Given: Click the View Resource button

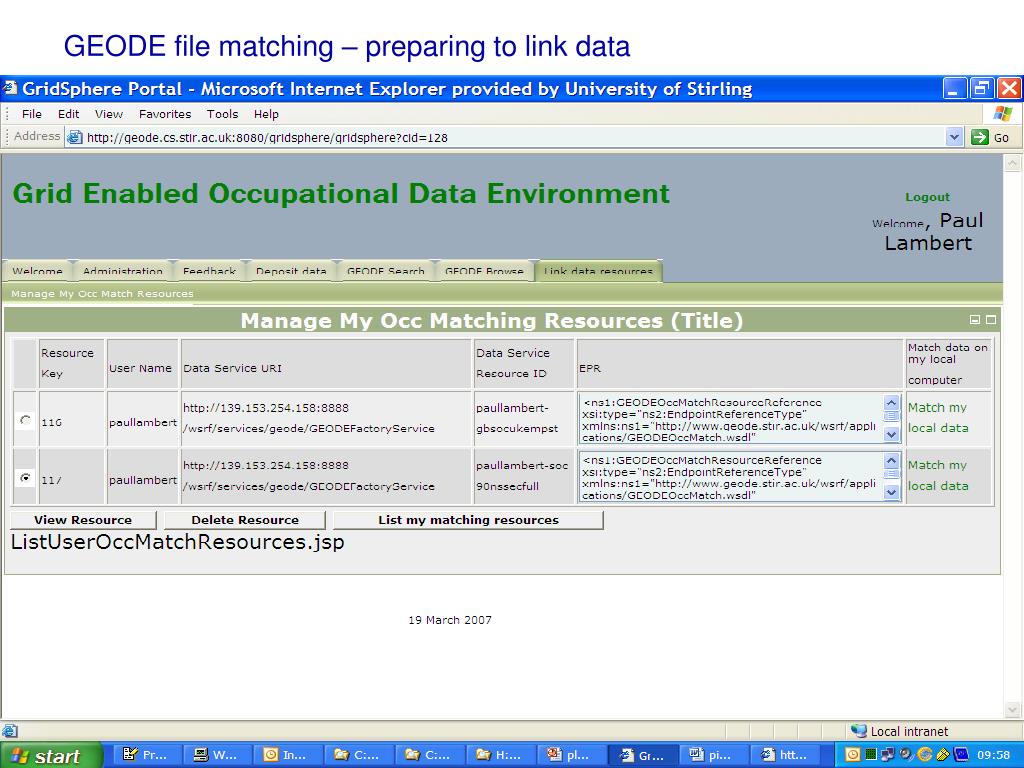Looking at the screenshot, I should [x=83, y=520].
